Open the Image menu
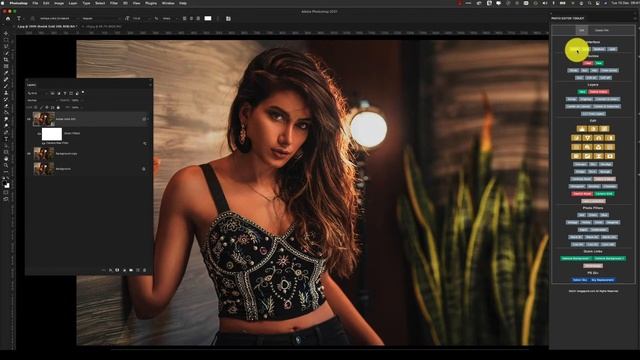The height and width of the screenshot is (360, 640). 59,3
